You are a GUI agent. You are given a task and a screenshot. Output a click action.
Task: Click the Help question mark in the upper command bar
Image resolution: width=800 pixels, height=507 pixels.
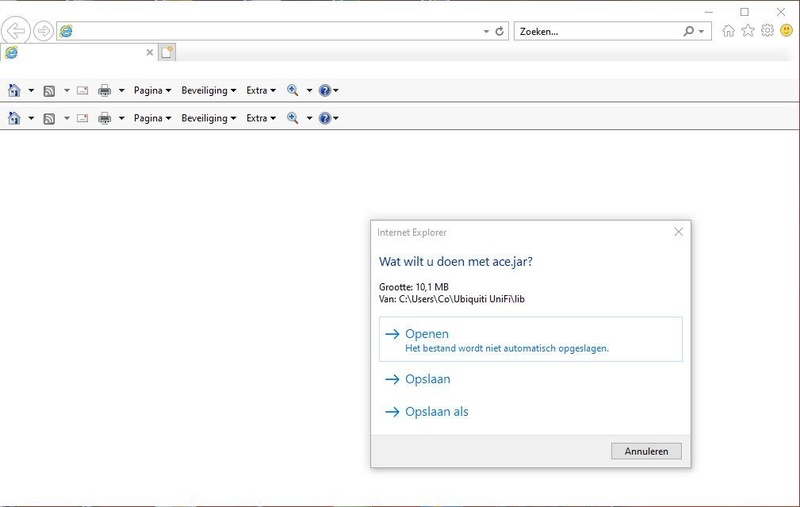click(325, 90)
